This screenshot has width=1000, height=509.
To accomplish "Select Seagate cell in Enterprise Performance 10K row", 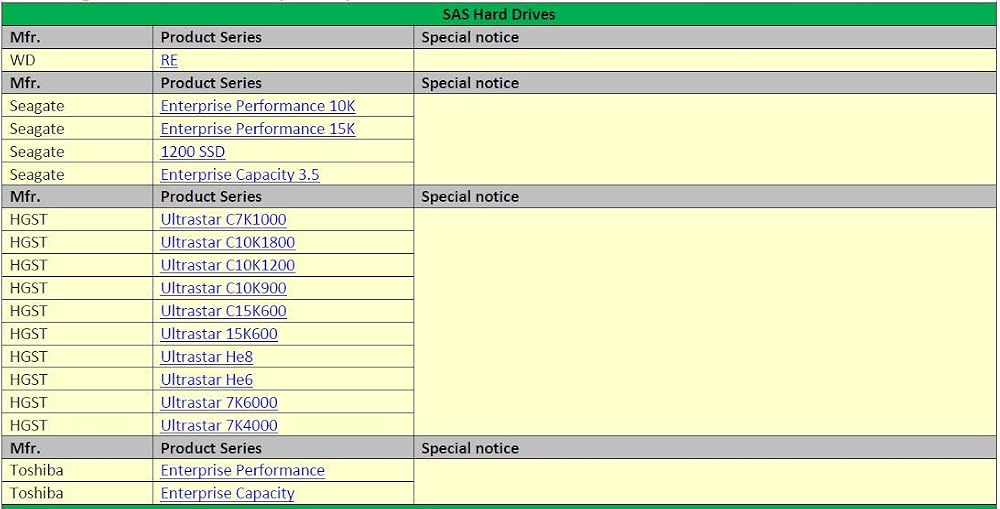I will (77, 106).
